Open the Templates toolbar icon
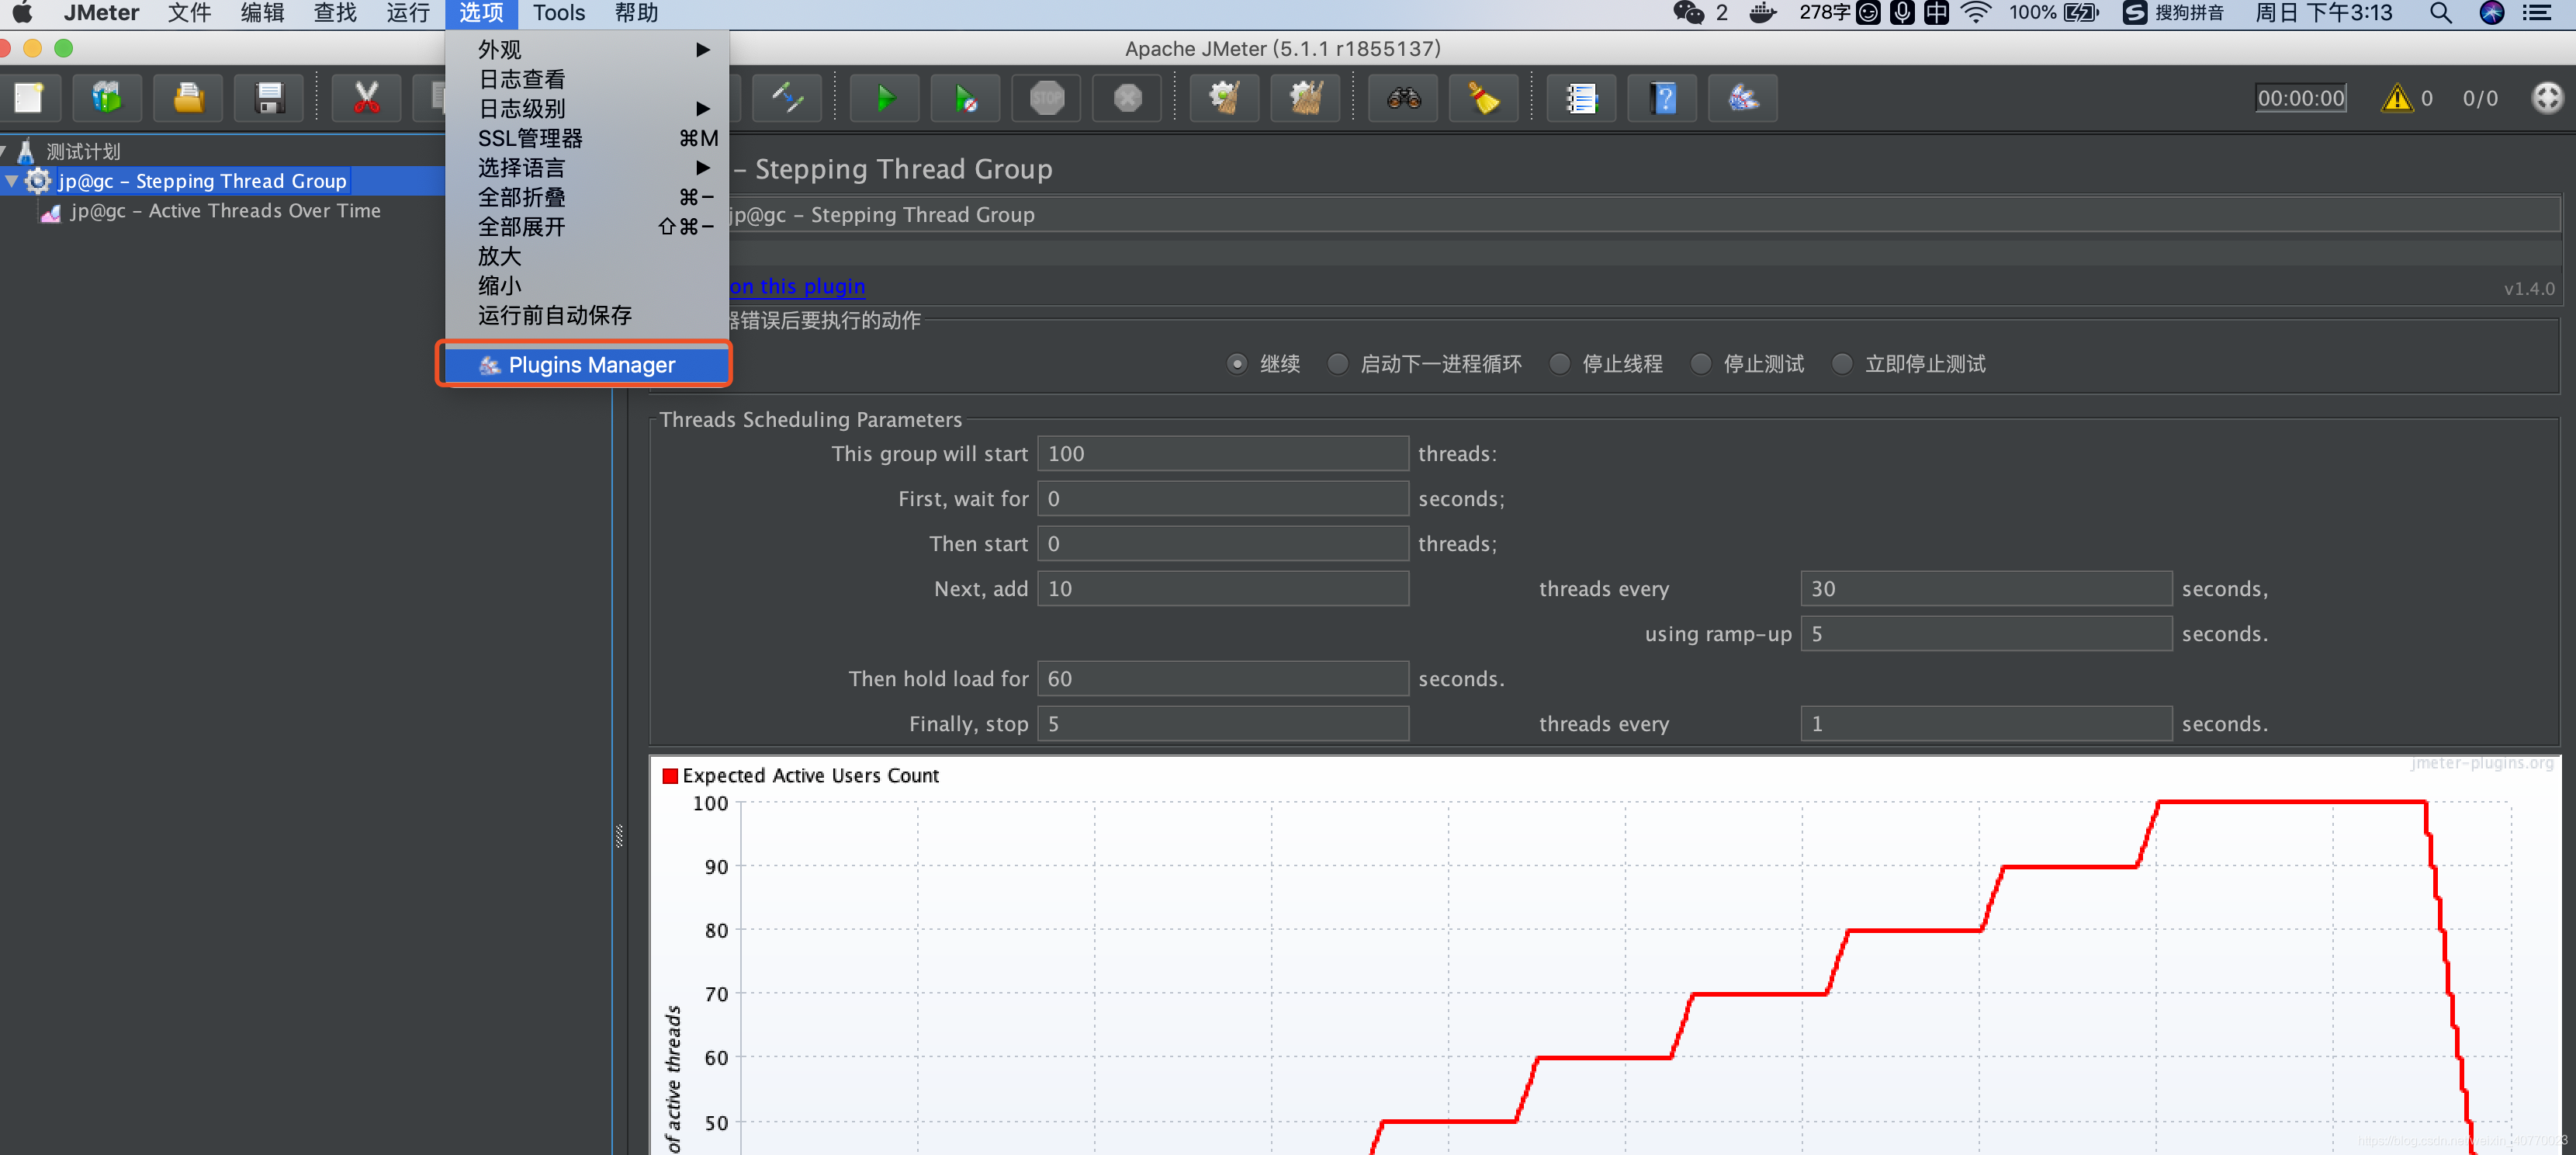Screen dimensions: 2576x1155 106,98
